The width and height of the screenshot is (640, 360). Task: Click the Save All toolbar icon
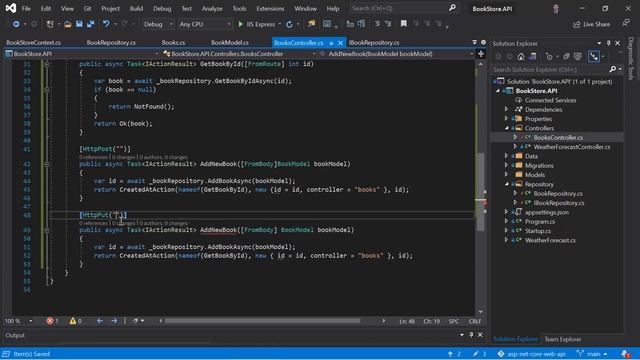tap(91, 24)
